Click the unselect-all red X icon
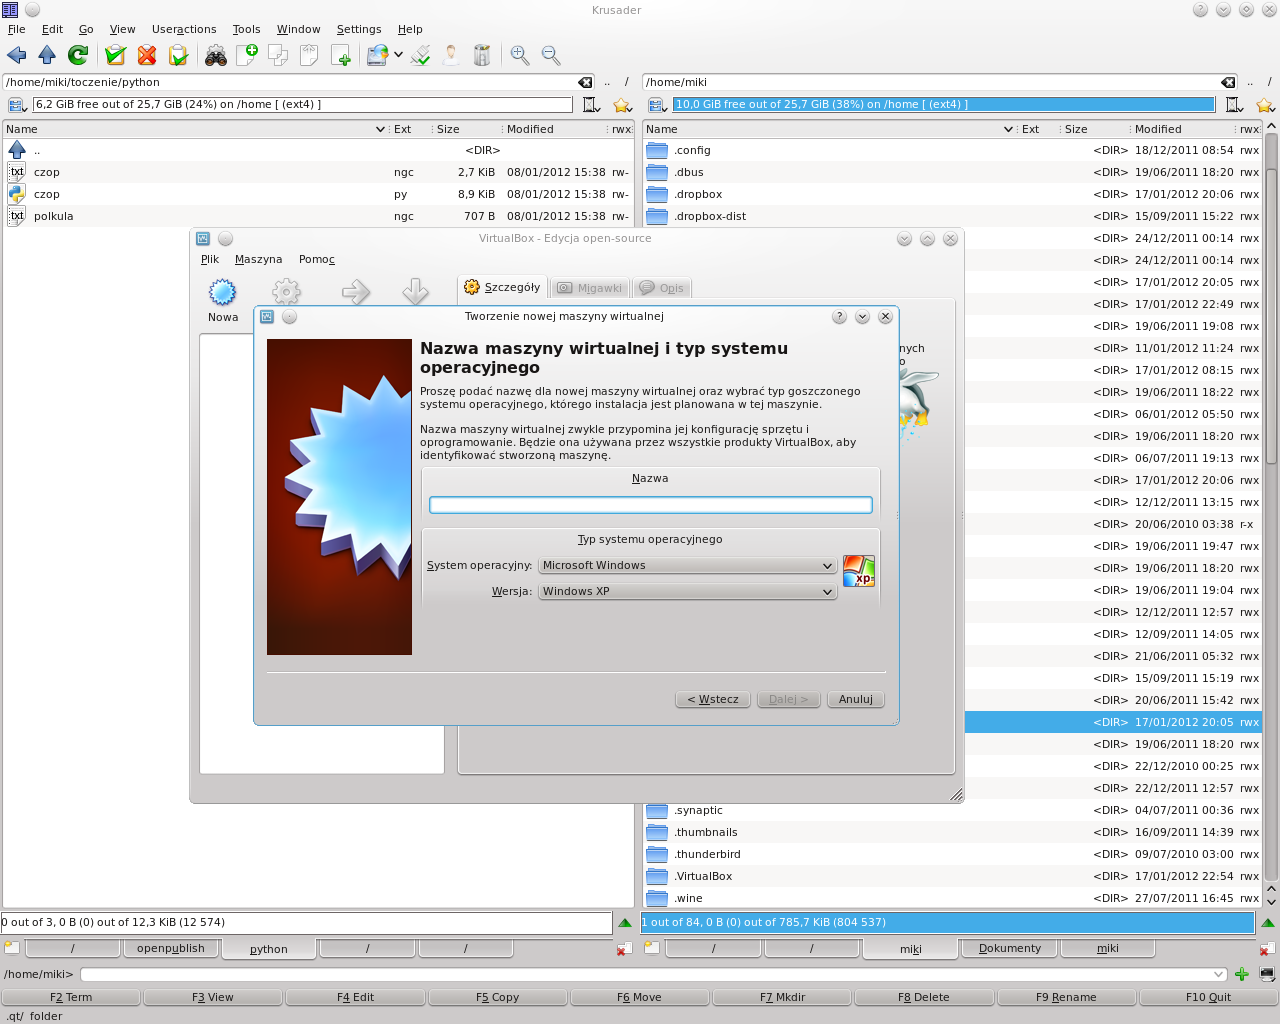This screenshot has width=1280, height=1024. click(x=147, y=55)
